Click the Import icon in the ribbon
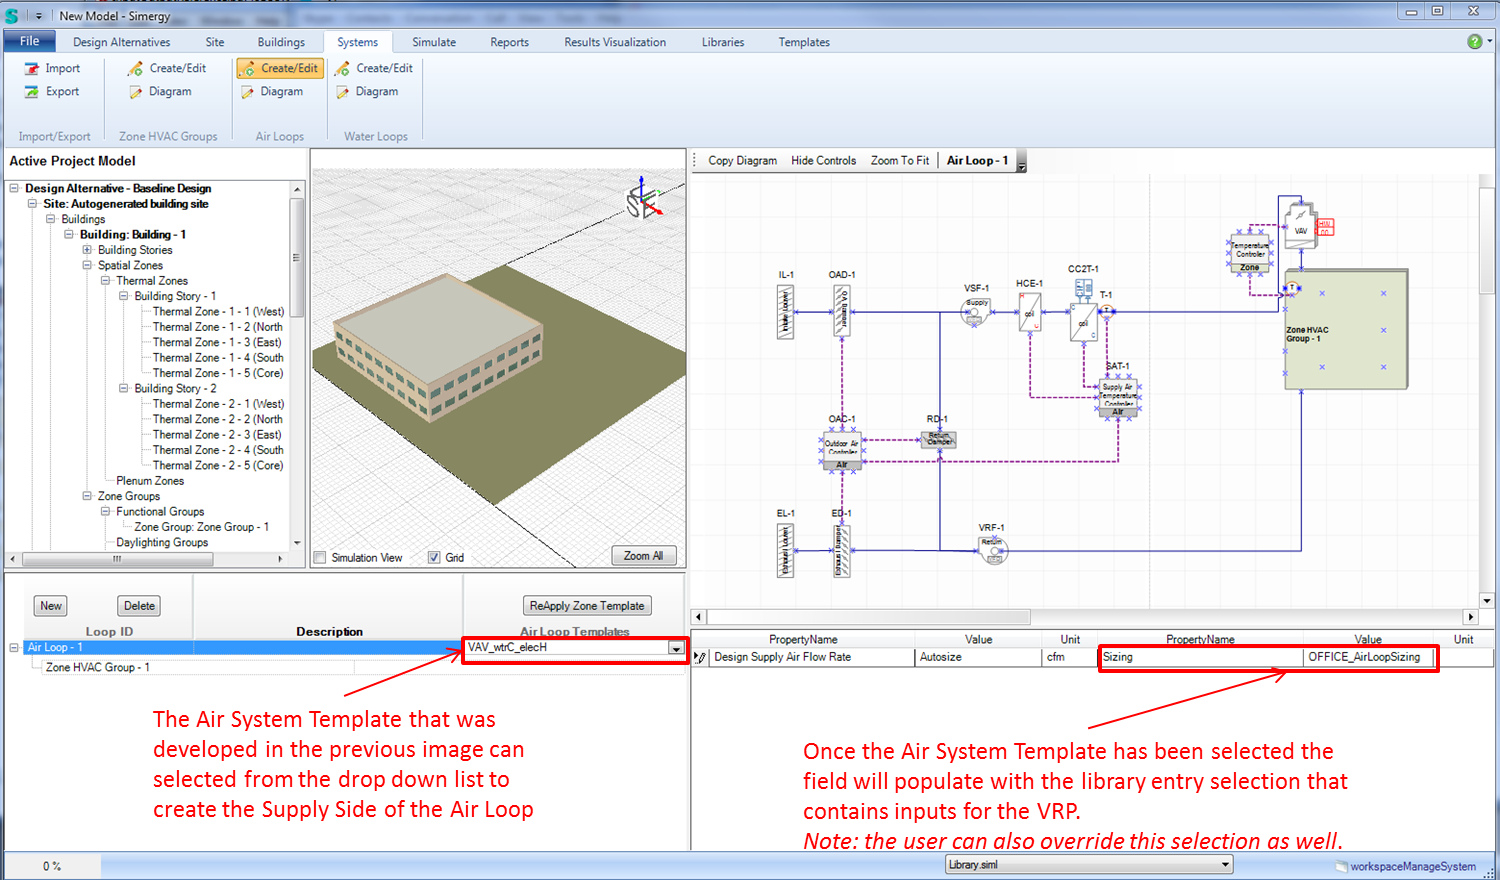The image size is (1500, 880). (33, 69)
